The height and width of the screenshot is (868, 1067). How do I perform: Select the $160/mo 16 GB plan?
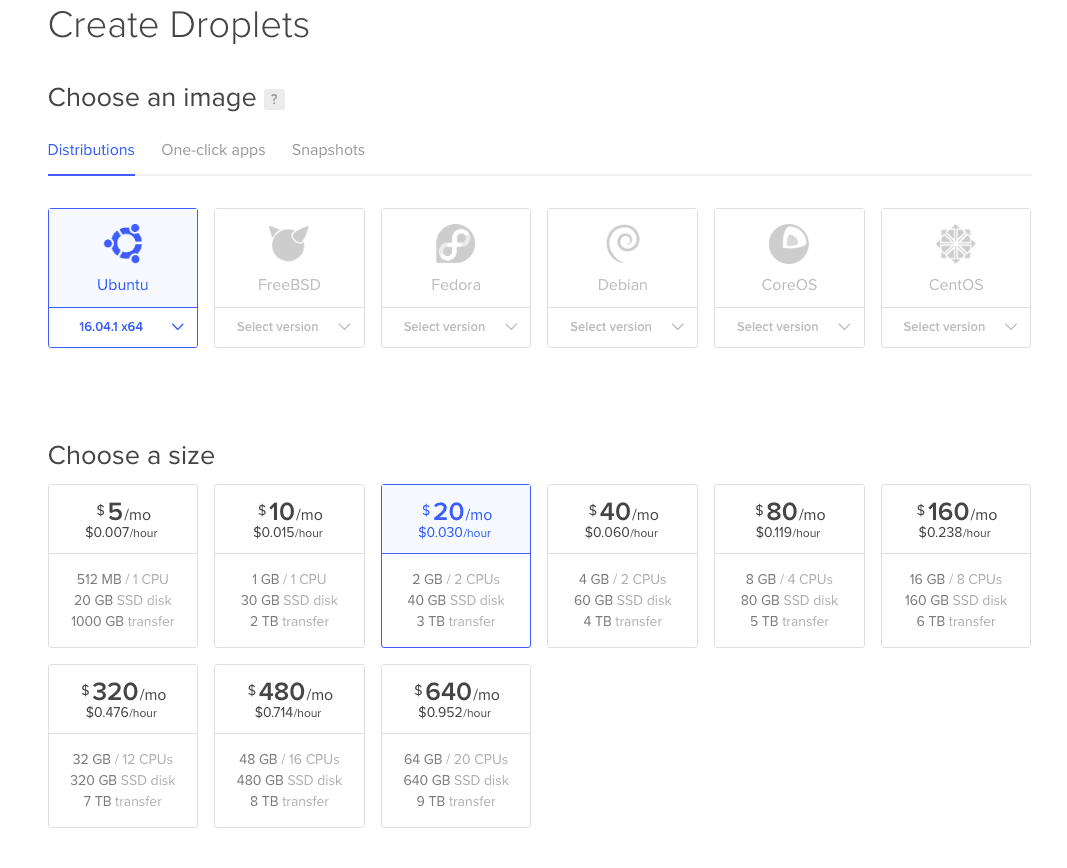point(955,565)
